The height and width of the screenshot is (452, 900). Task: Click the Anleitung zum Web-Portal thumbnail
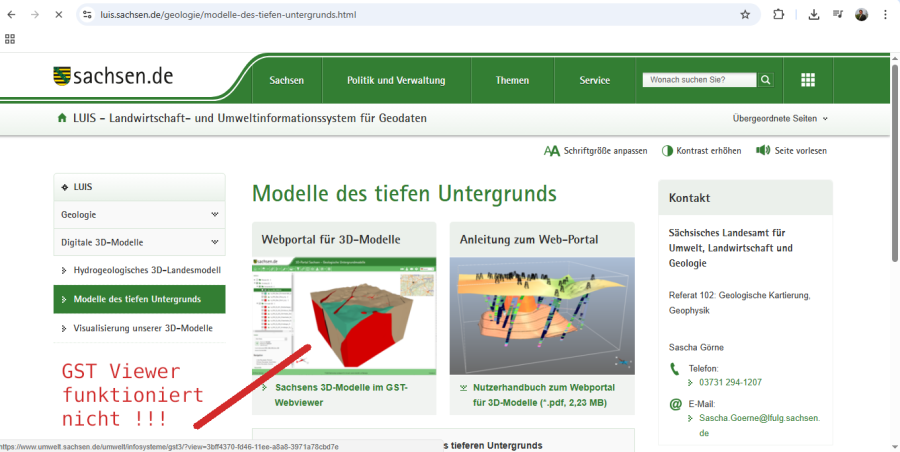coord(541,316)
